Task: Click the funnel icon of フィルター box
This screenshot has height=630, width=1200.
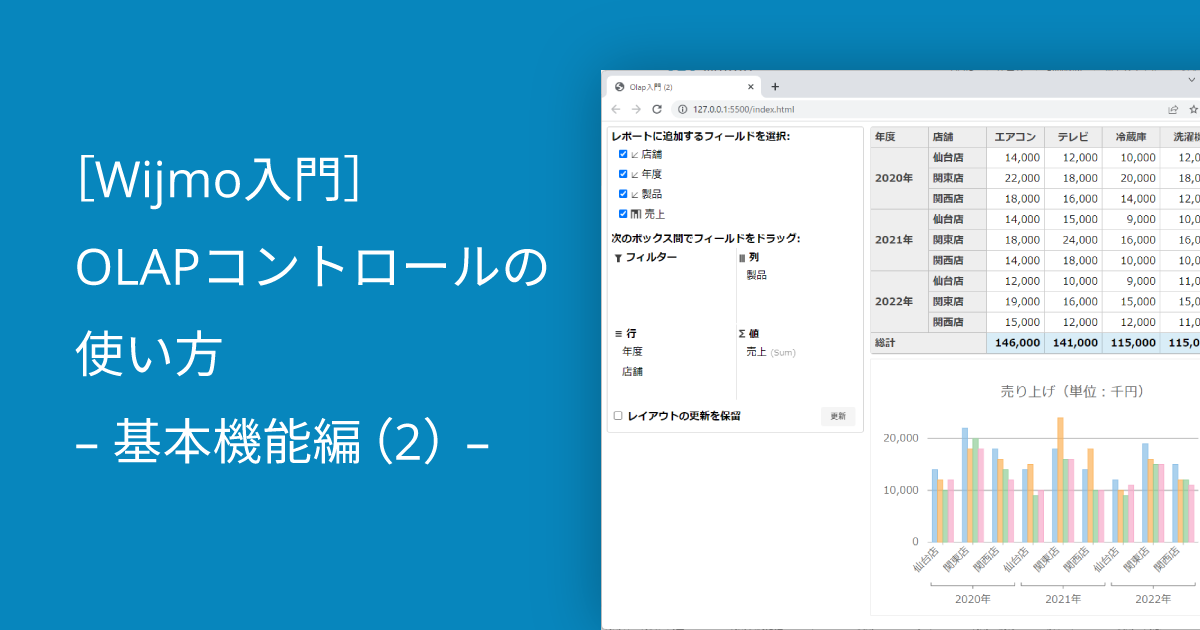Action: coord(617,258)
